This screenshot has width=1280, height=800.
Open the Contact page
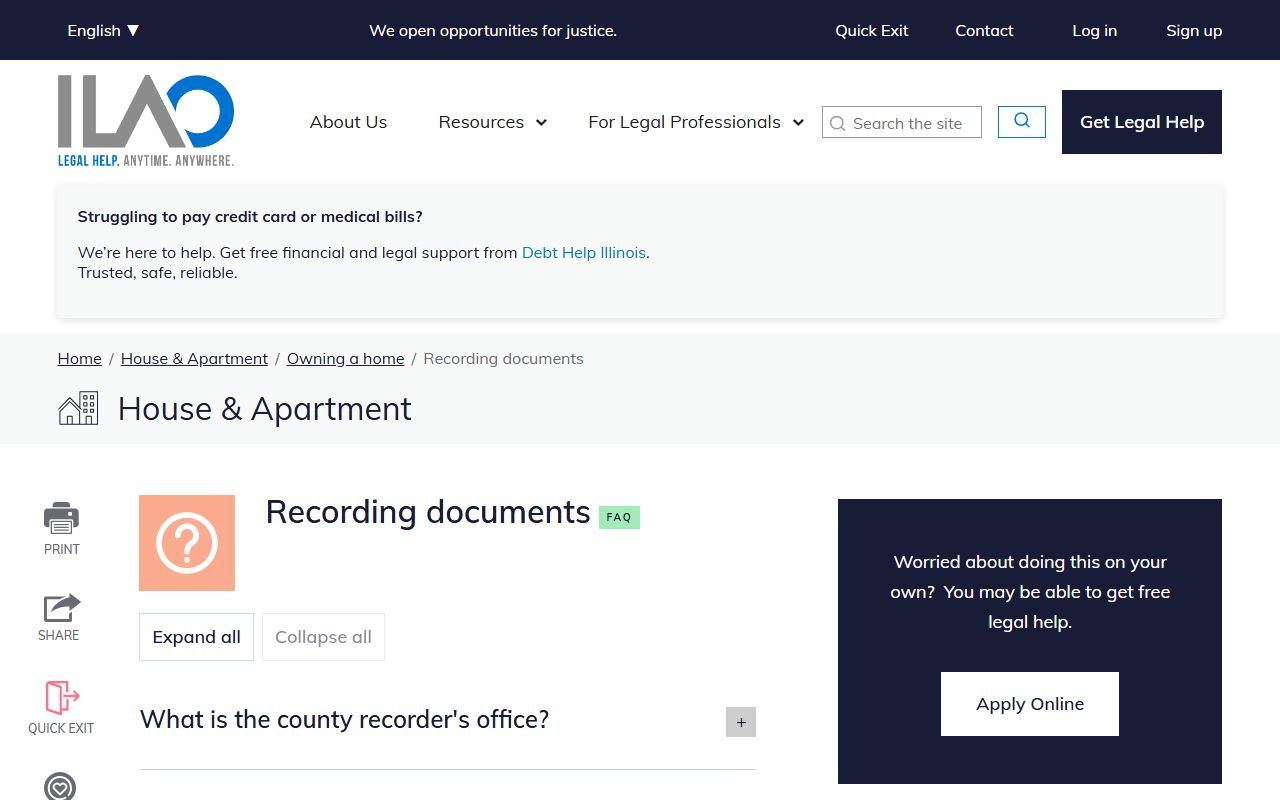click(984, 30)
